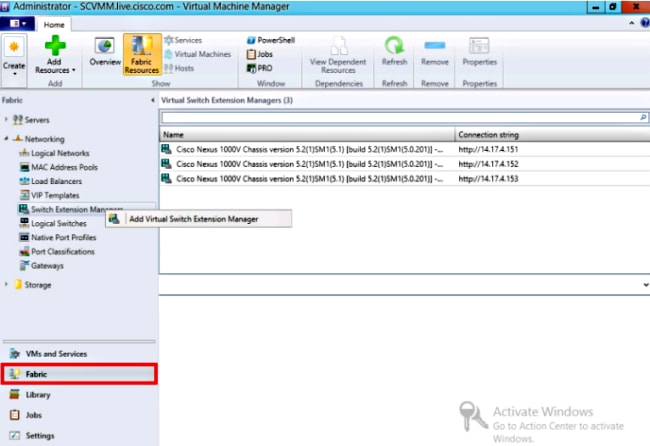Collapse the Networking tree node
The width and height of the screenshot is (650, 446).
tap(6, 138)
